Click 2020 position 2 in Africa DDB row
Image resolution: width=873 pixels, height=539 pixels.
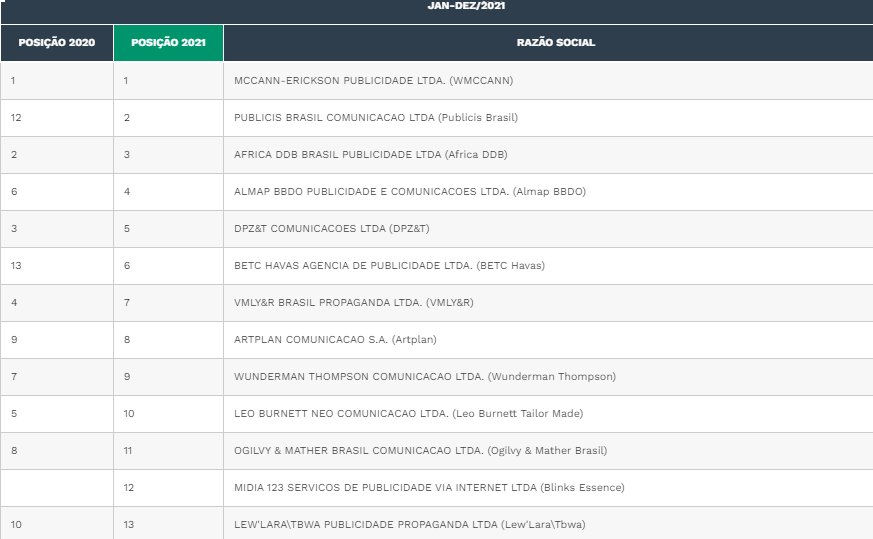point(57,155)
